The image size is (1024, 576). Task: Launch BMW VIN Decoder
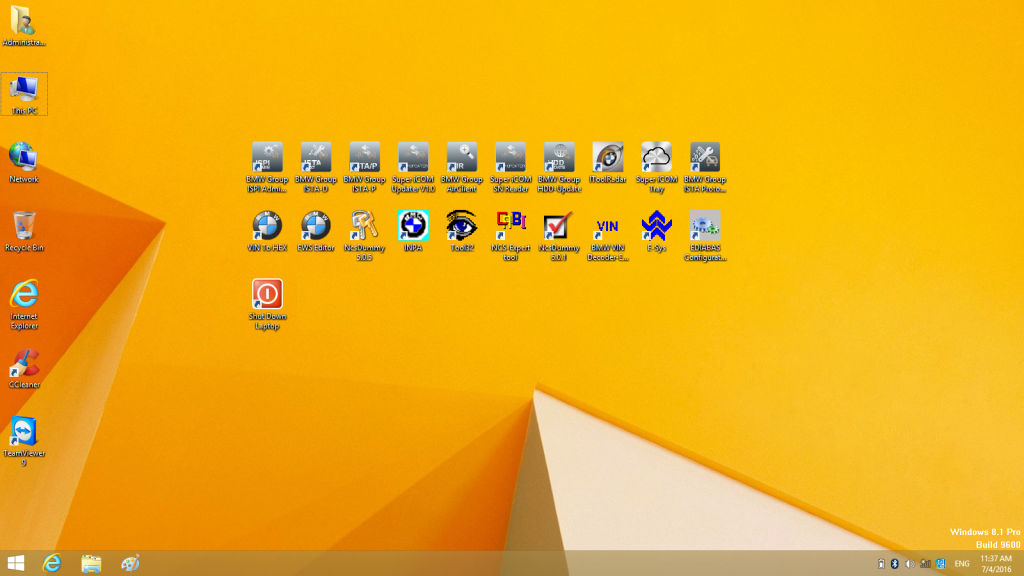pyautogui.click(x=607, y=225)
